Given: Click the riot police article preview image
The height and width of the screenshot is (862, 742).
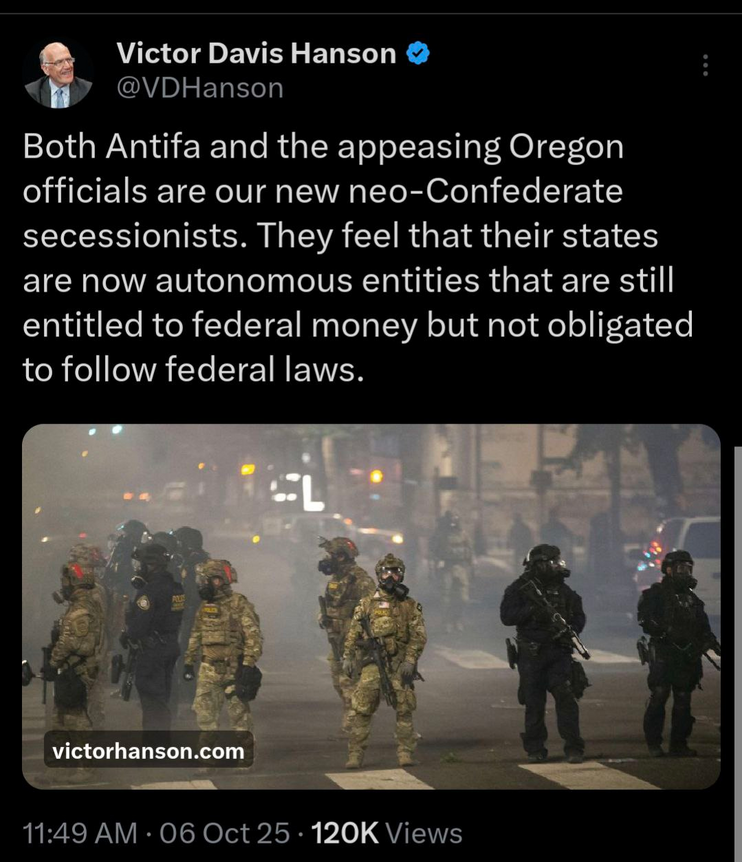Looking at the screenshot, I should click(371, 606).
